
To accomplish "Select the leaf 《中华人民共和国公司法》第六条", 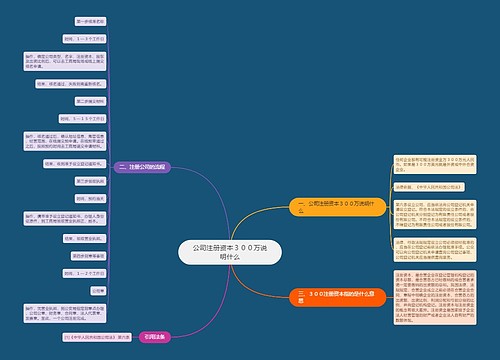I will click(x=97, y=337).
